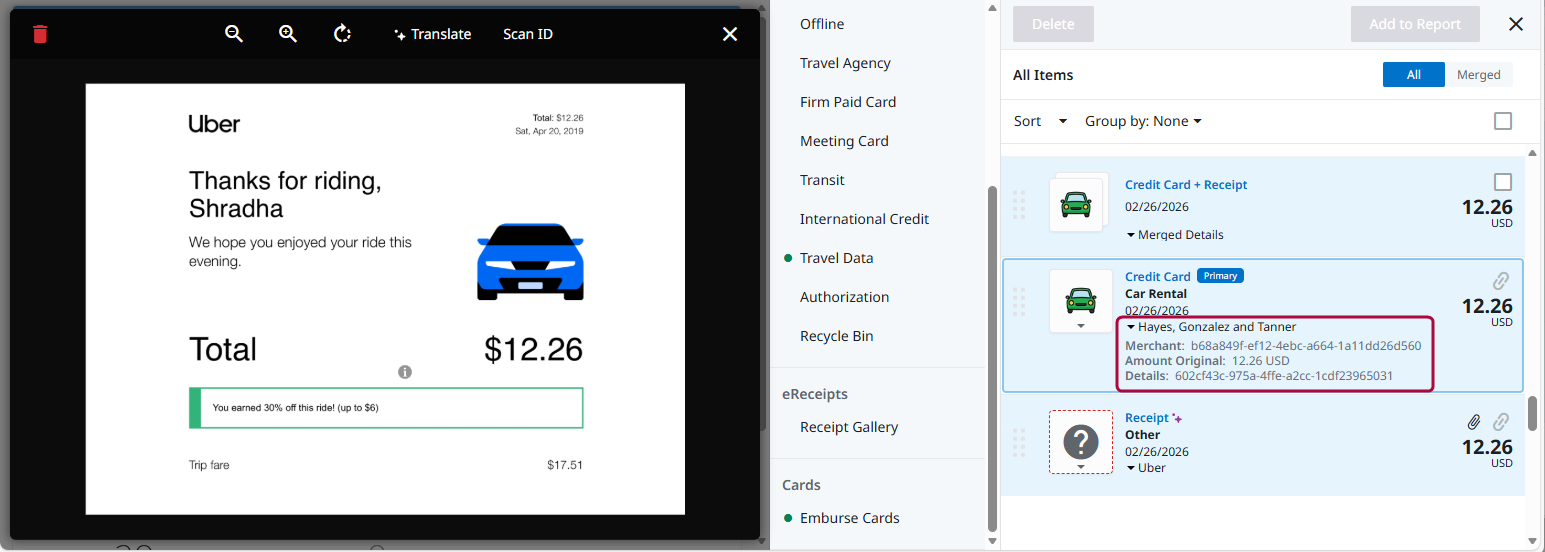
Task: Rotate the receipt image
Action: click(342, 34)
